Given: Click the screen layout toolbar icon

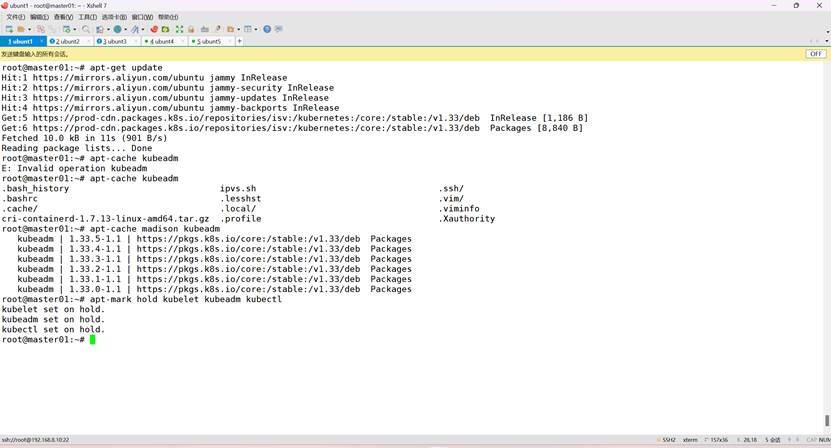Looking at the screenshot, I should coord(100,29).
